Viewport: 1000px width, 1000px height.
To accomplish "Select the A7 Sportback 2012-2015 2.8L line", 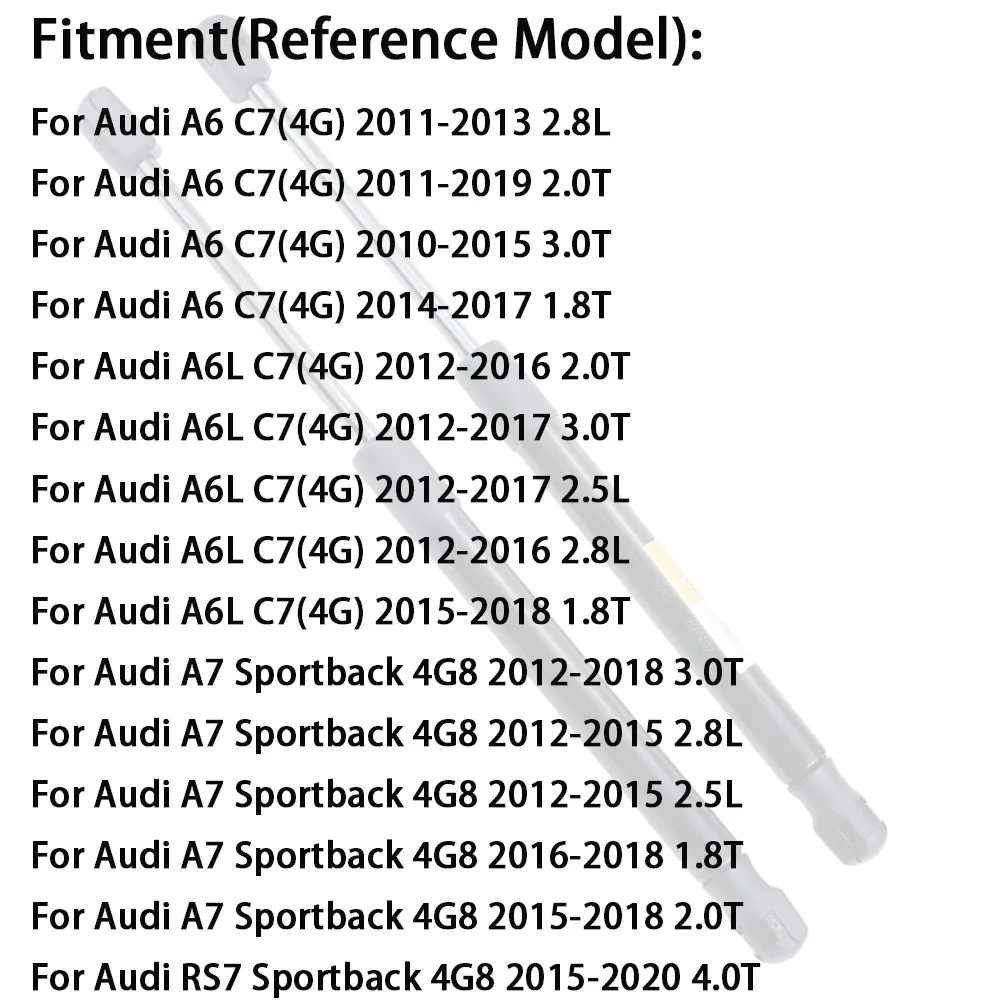I will click(x=387, y=734).
